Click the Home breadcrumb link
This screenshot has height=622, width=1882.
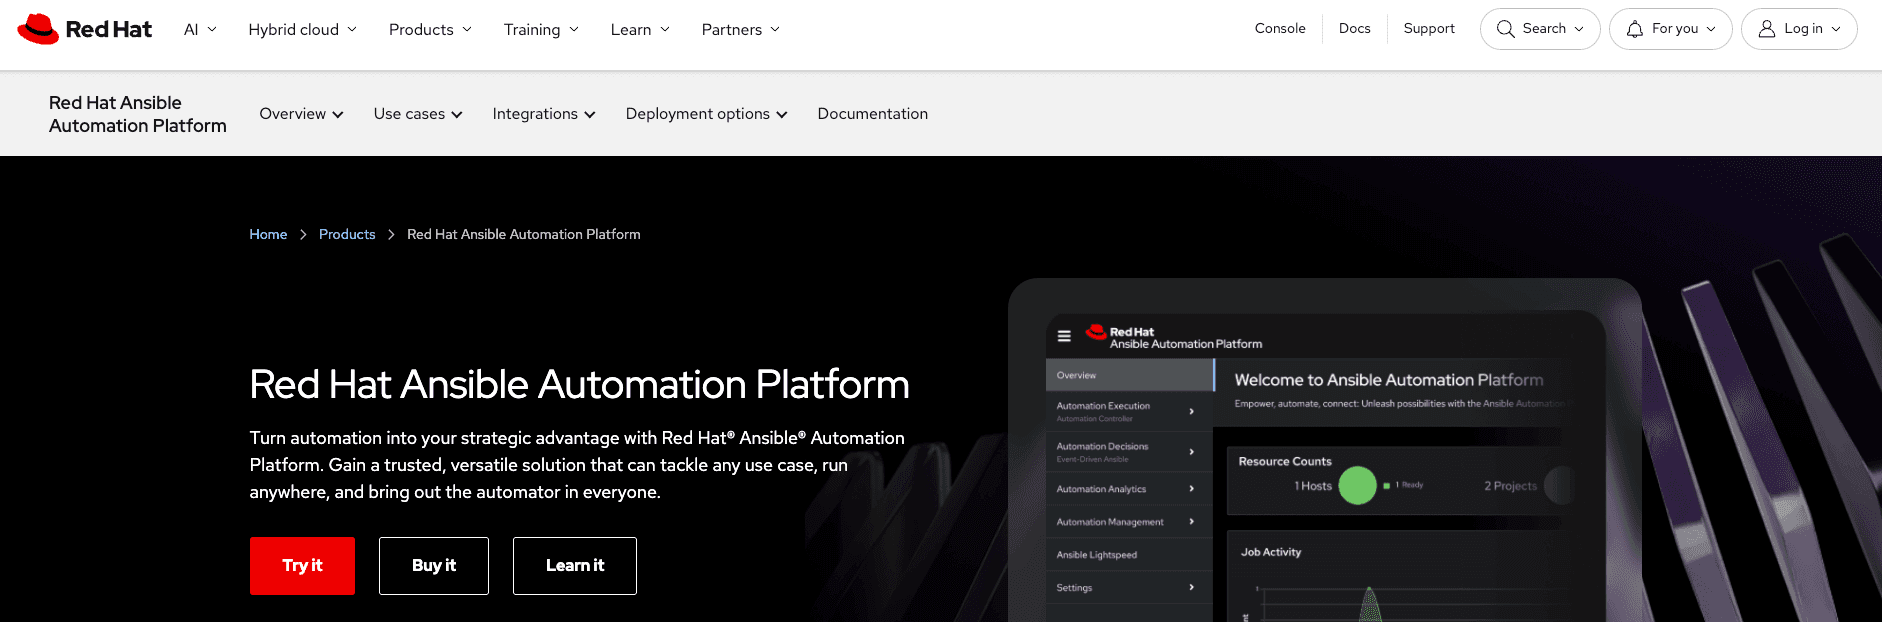268,234
